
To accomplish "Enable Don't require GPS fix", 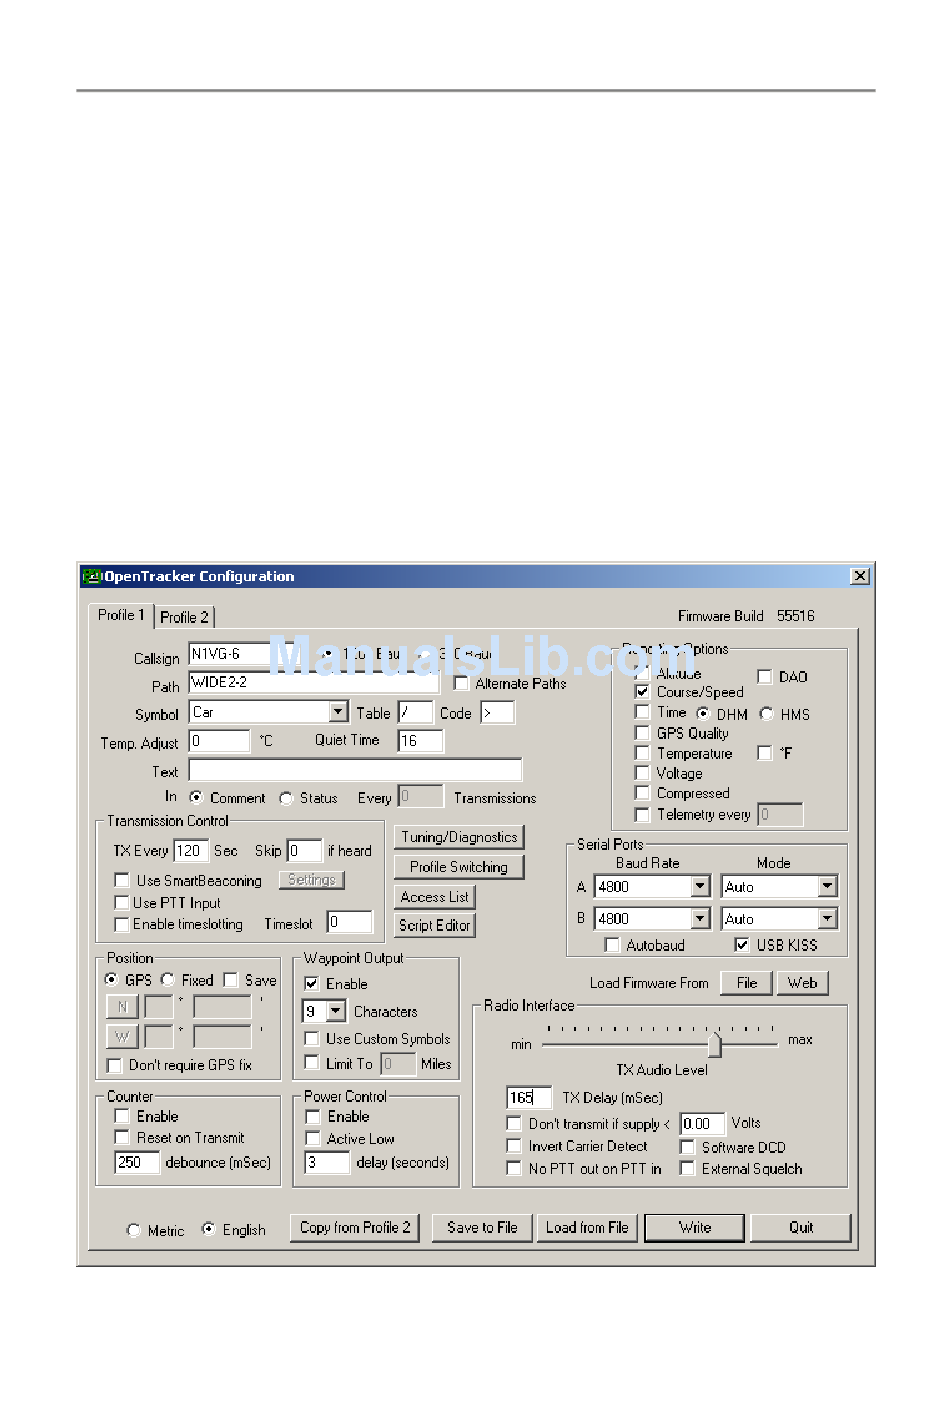I will [x=114, y=1065].
